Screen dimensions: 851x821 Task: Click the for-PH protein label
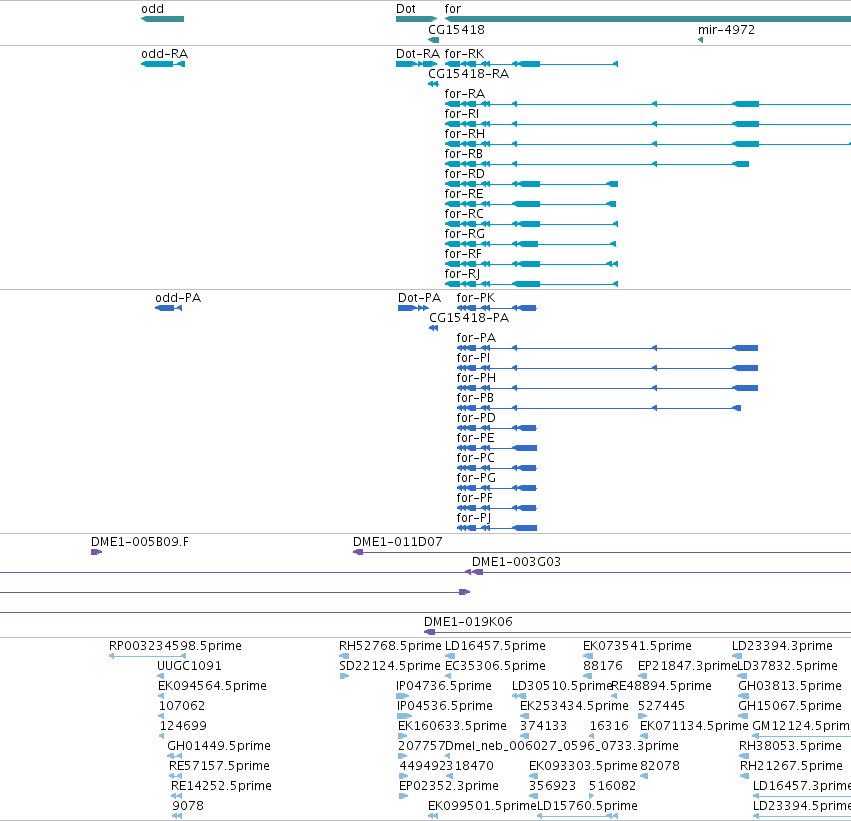click(476, 378)
